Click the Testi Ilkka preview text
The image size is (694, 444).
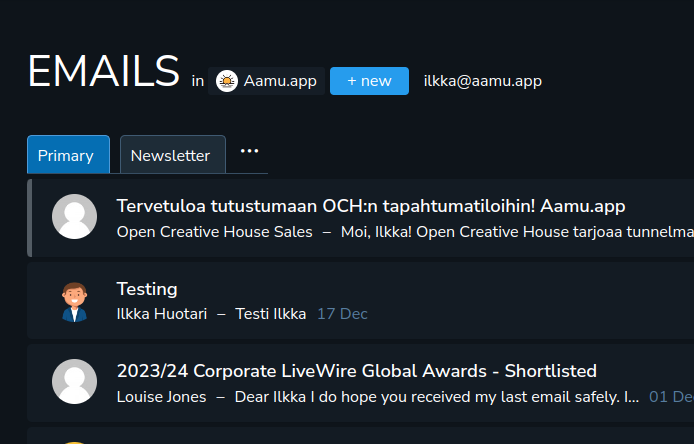click(271, 314)
